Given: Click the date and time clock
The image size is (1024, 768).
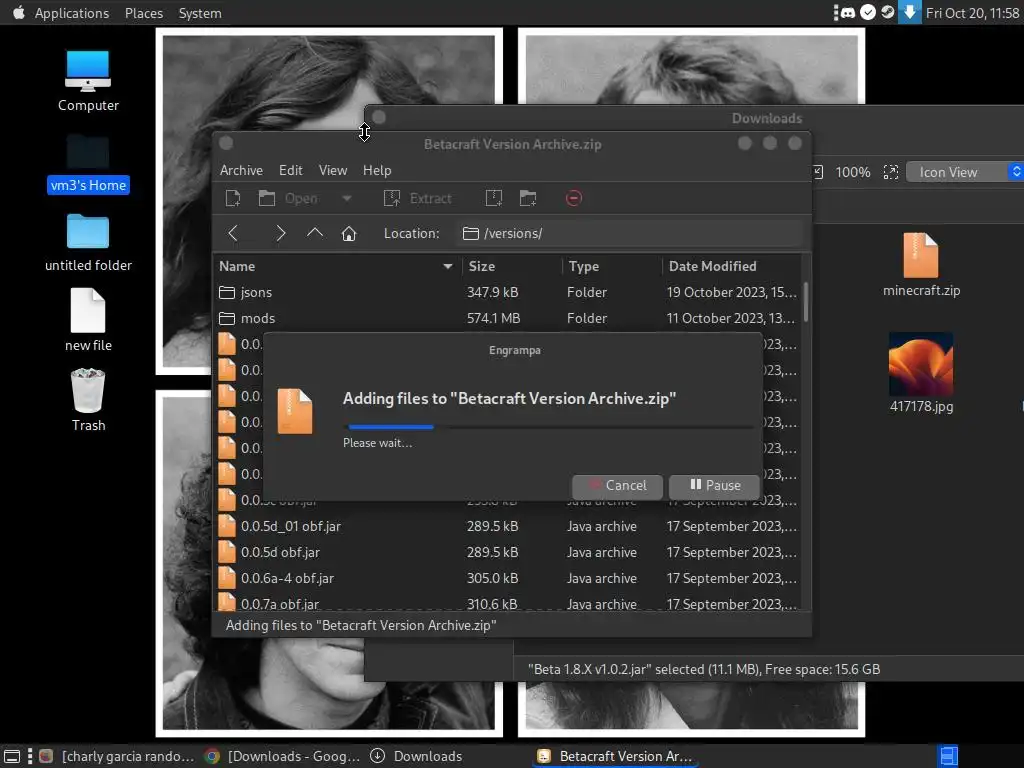Looking at the screenshot, I should (x=972, y=13).
